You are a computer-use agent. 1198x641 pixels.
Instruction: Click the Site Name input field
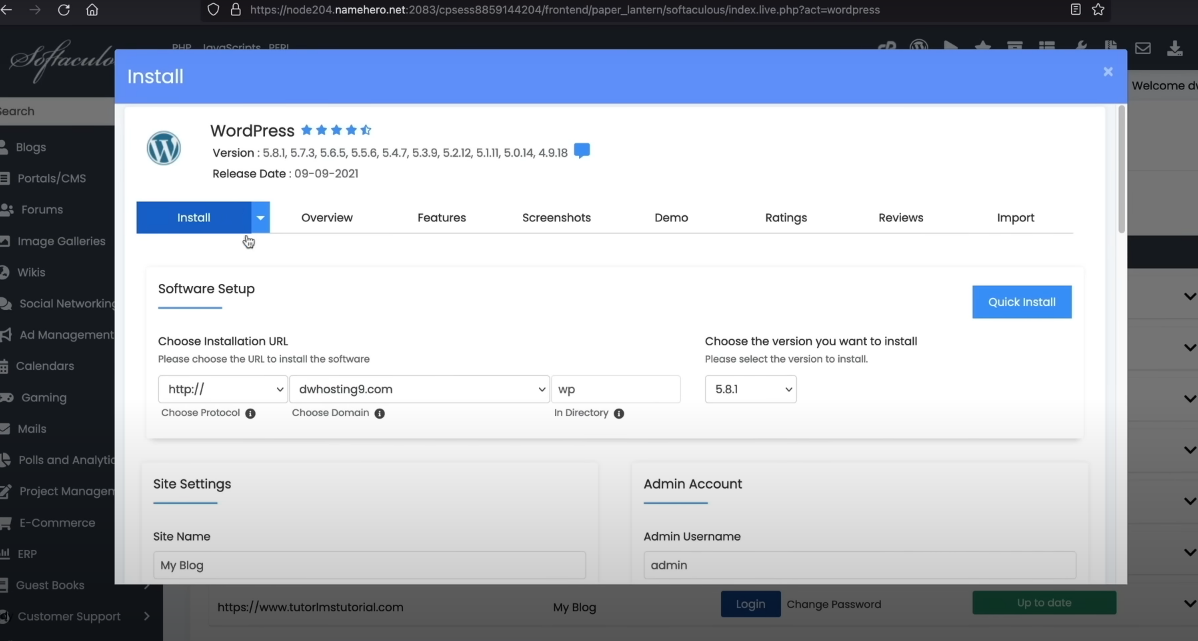click(x=369, y=565)
